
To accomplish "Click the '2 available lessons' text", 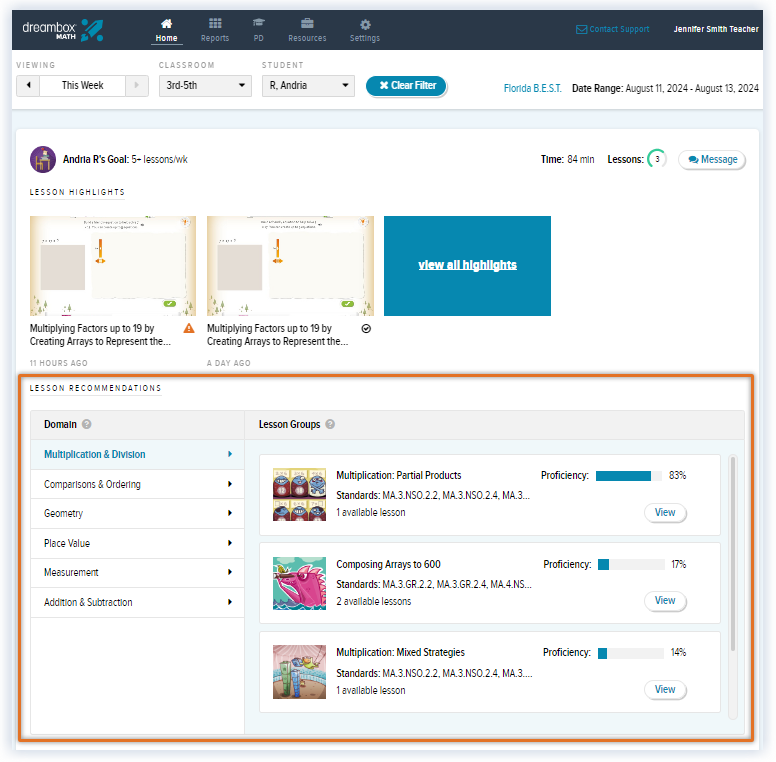I will click(374, 602).
